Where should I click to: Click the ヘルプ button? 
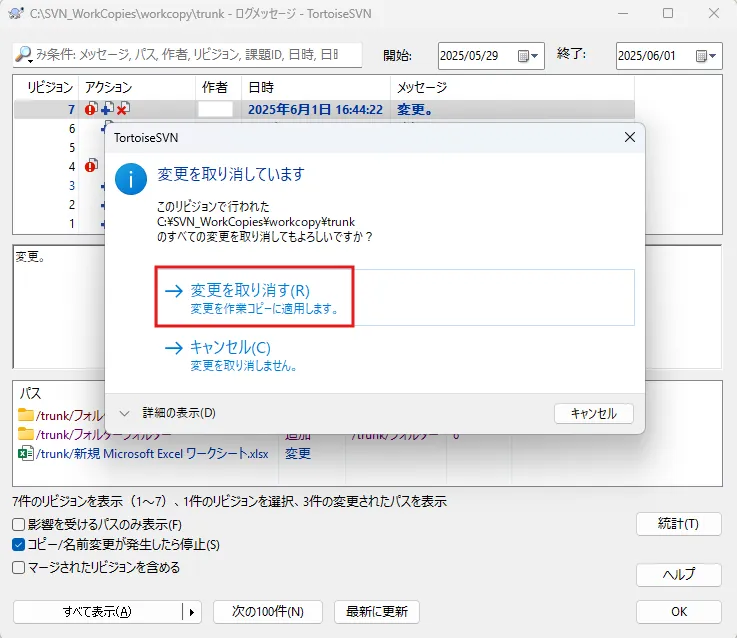click(679, 575)
